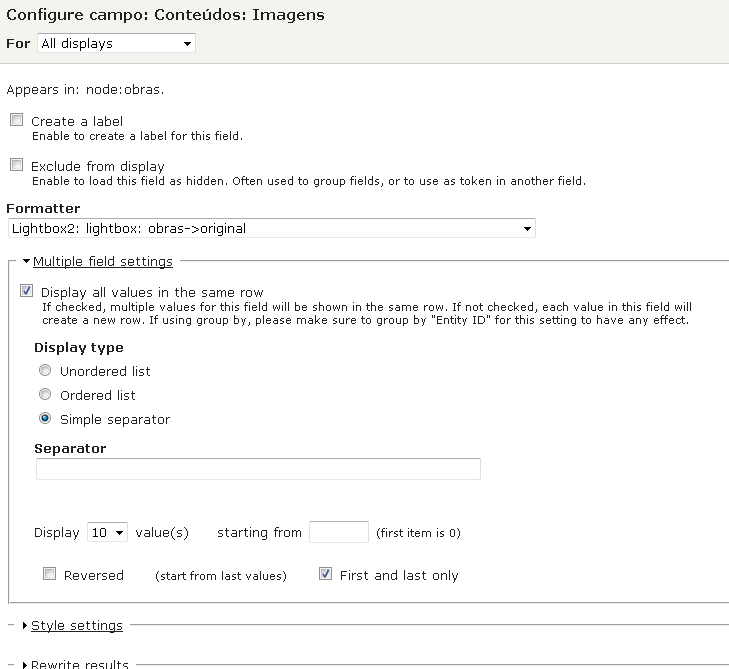This screenshot has width=729, height=669.
Task: Click the Display count dropdown arrow
Action: 119,533
